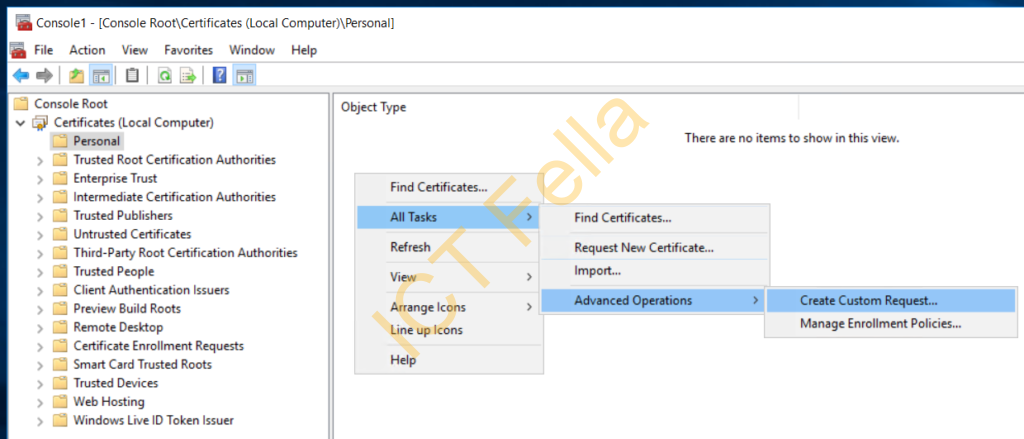Click the green Refresh toolbar icon

coord(165,76)
